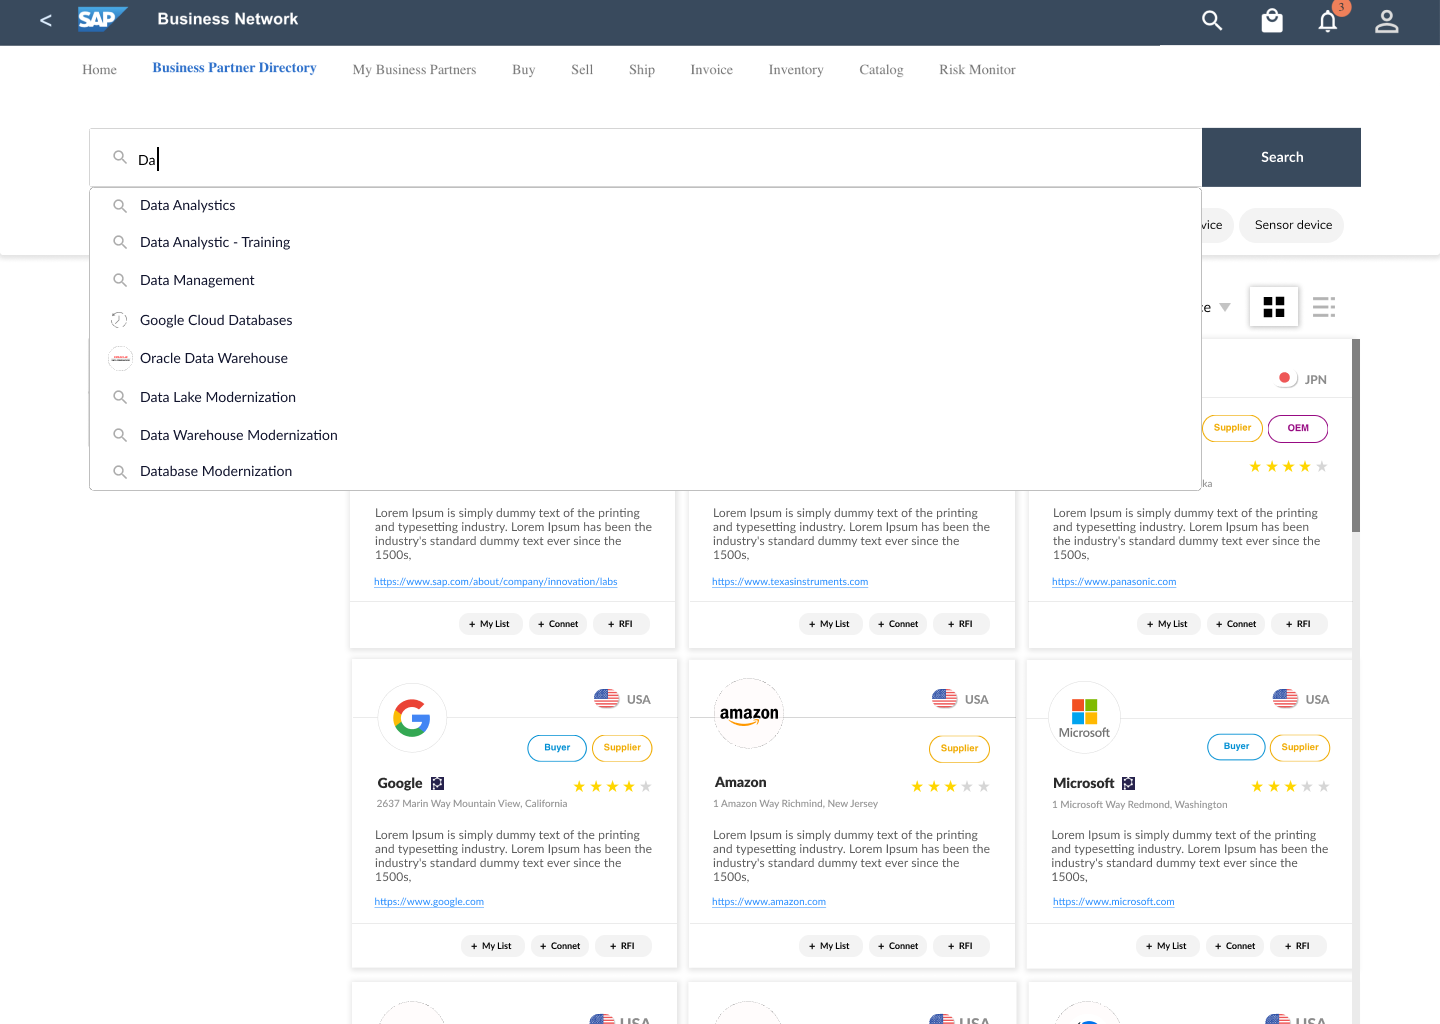The image size is (1440, 1024).
Task: Select Data Management suggestion
Action: pos(645,280)
